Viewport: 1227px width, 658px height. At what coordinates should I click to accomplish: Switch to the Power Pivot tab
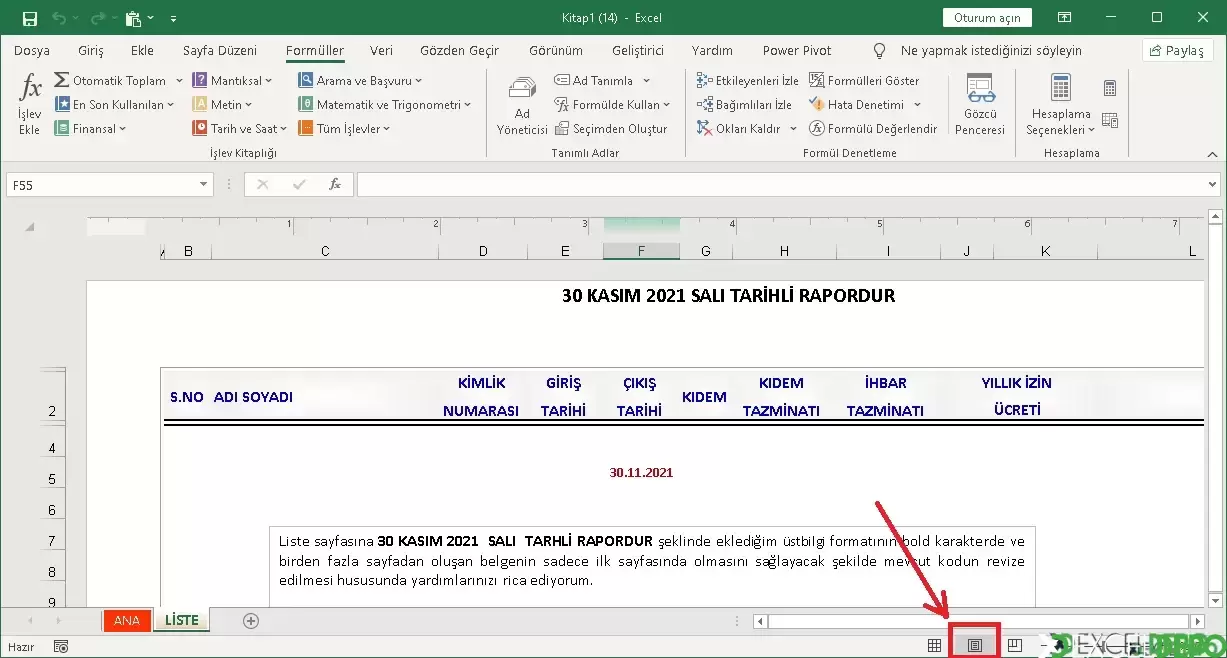click(796, 50)
